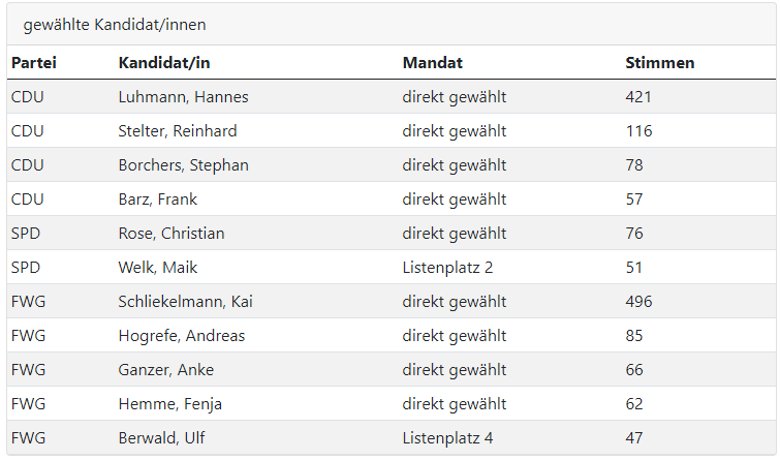Click the 496 votes cell
780x460 pixels.
(638, 301)
